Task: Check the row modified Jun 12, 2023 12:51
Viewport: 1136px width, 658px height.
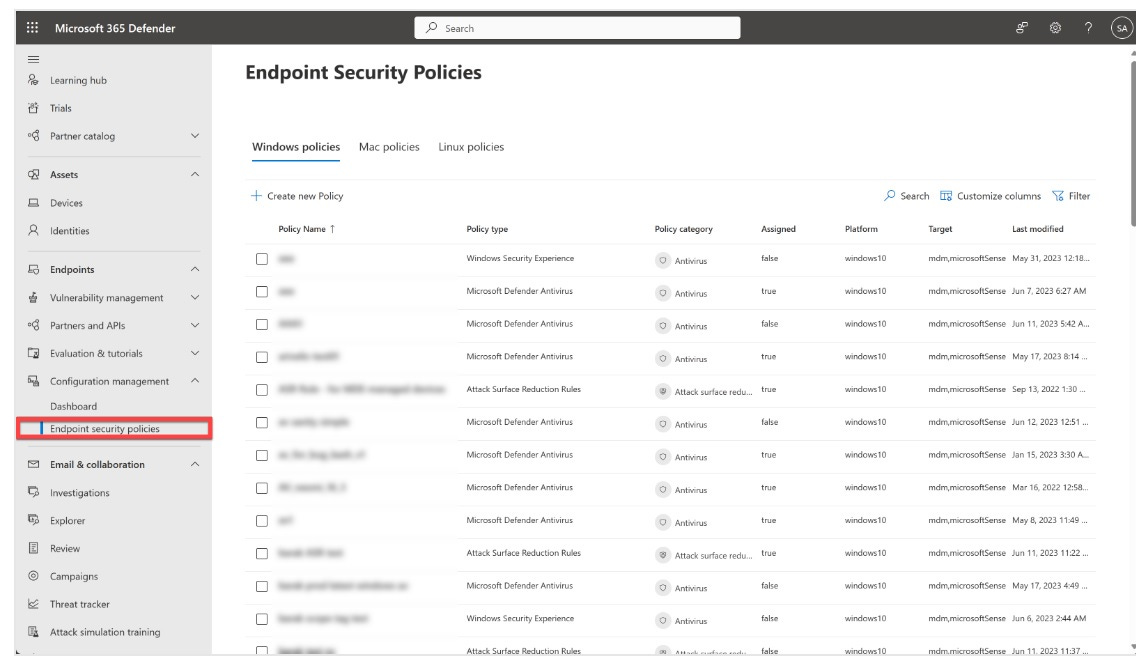Action: (x=262, y=422)
